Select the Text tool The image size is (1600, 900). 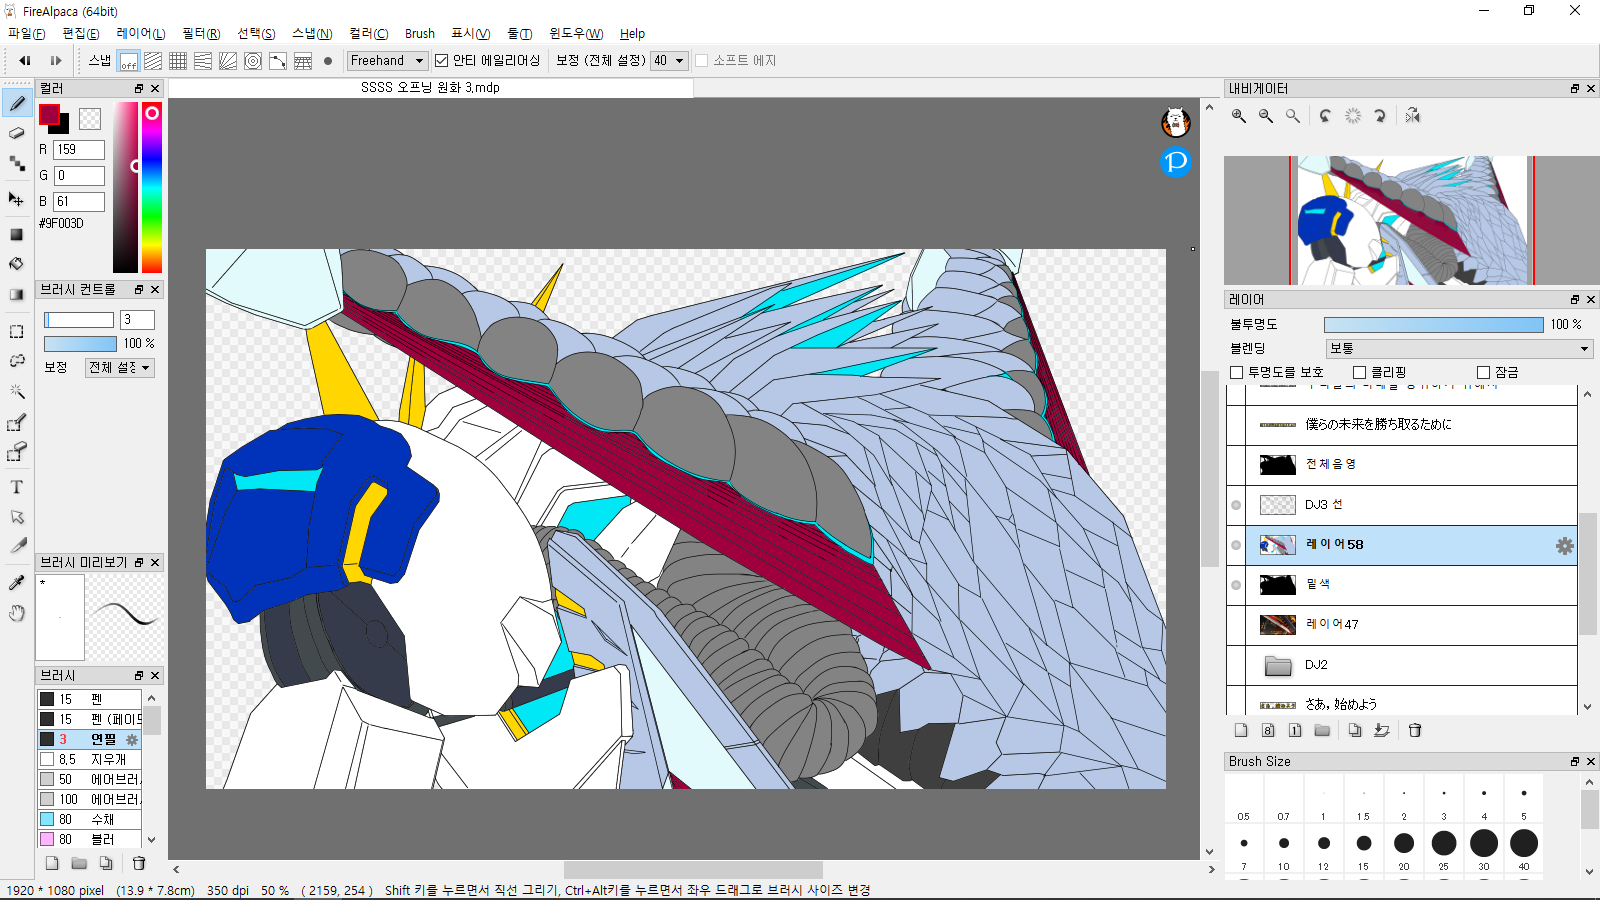pos(17,487)
